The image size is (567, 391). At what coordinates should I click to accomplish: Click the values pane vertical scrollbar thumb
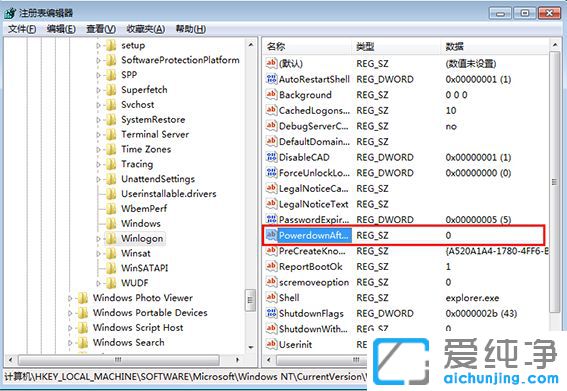point(554,182)
